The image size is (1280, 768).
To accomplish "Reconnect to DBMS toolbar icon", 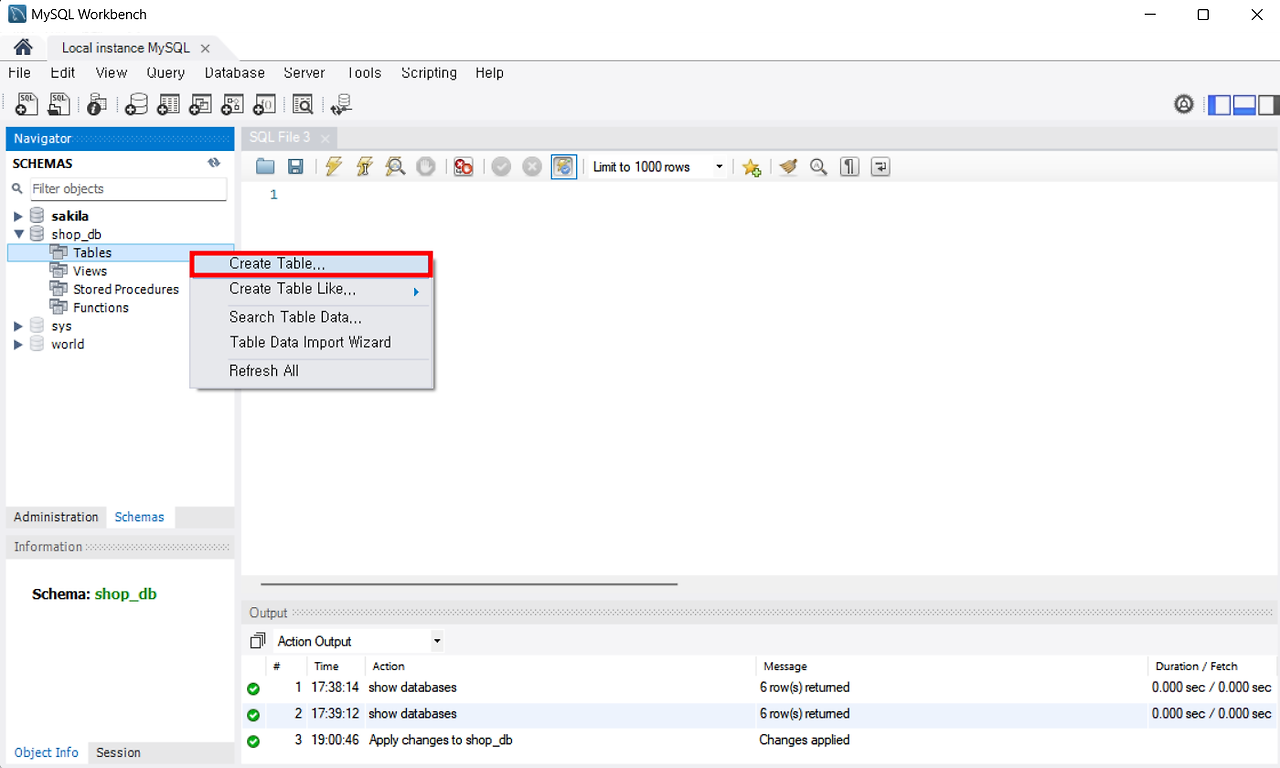I will [x=341, y=104].
